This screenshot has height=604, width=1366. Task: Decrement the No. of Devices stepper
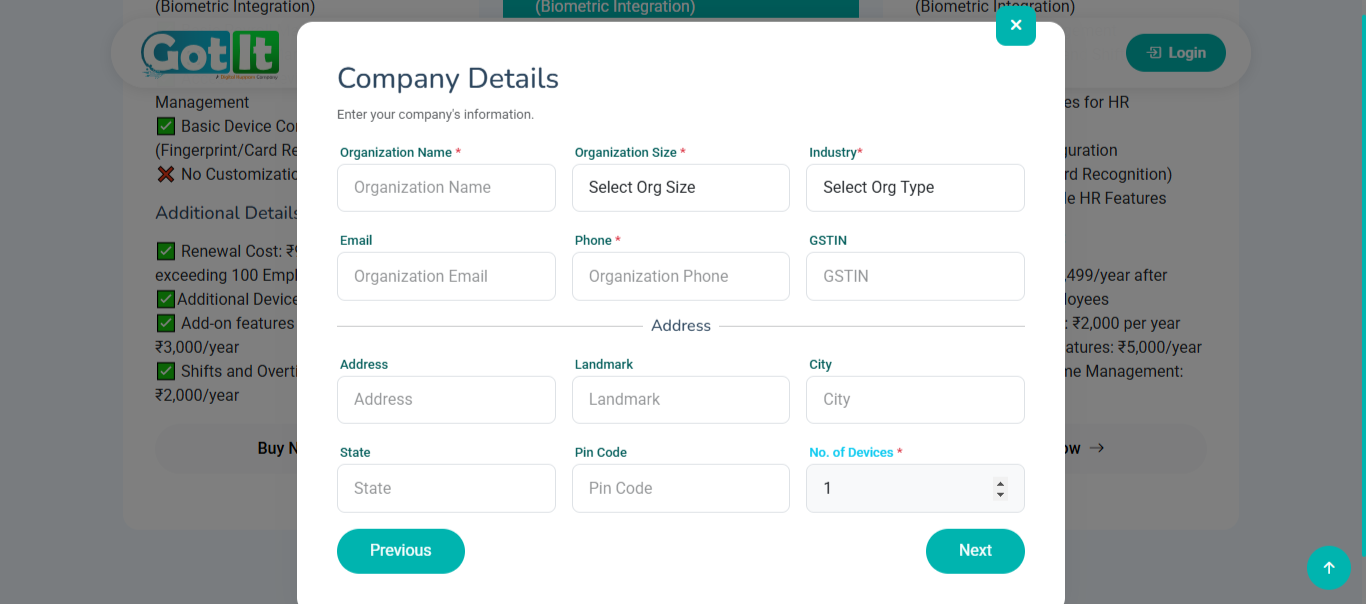[x=1000, y=495]
